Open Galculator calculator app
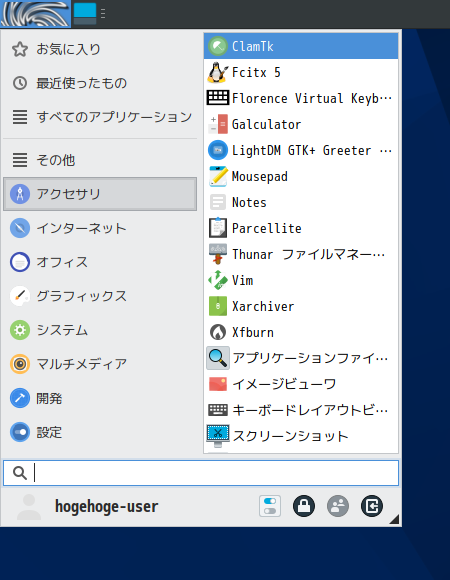Screen dimensions: 450x580 pyautogui.click(x=301, y=124)
